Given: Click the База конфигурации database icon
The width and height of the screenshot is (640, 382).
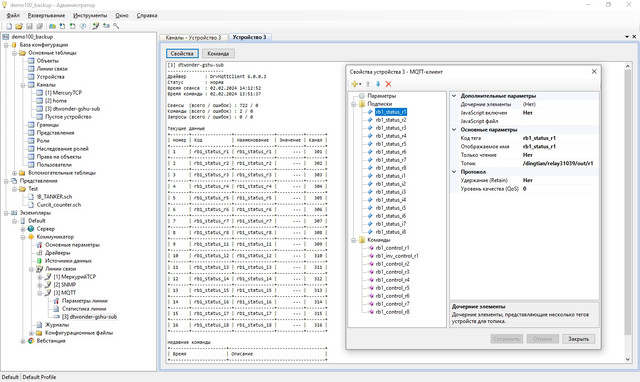Looking at the screenshot, I should (x=14, y=45).
